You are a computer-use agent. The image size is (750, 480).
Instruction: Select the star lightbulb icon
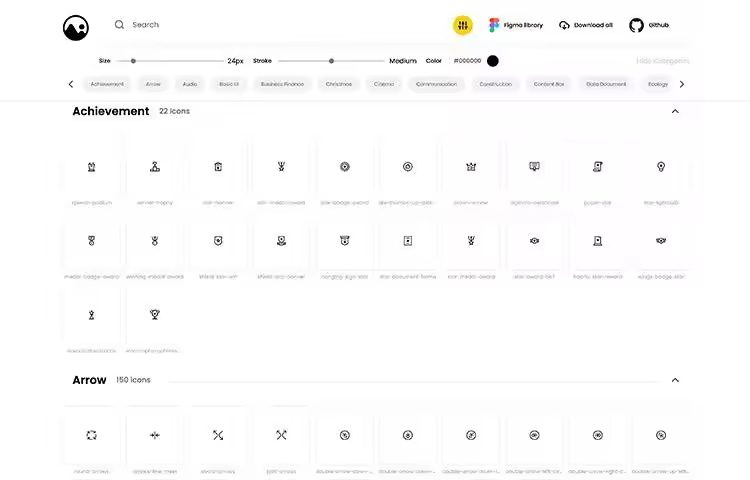tap(661, 167)
